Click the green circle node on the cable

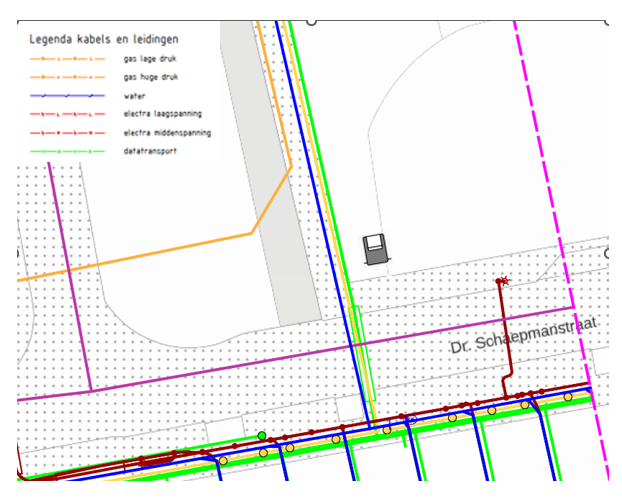click(262, 435)
